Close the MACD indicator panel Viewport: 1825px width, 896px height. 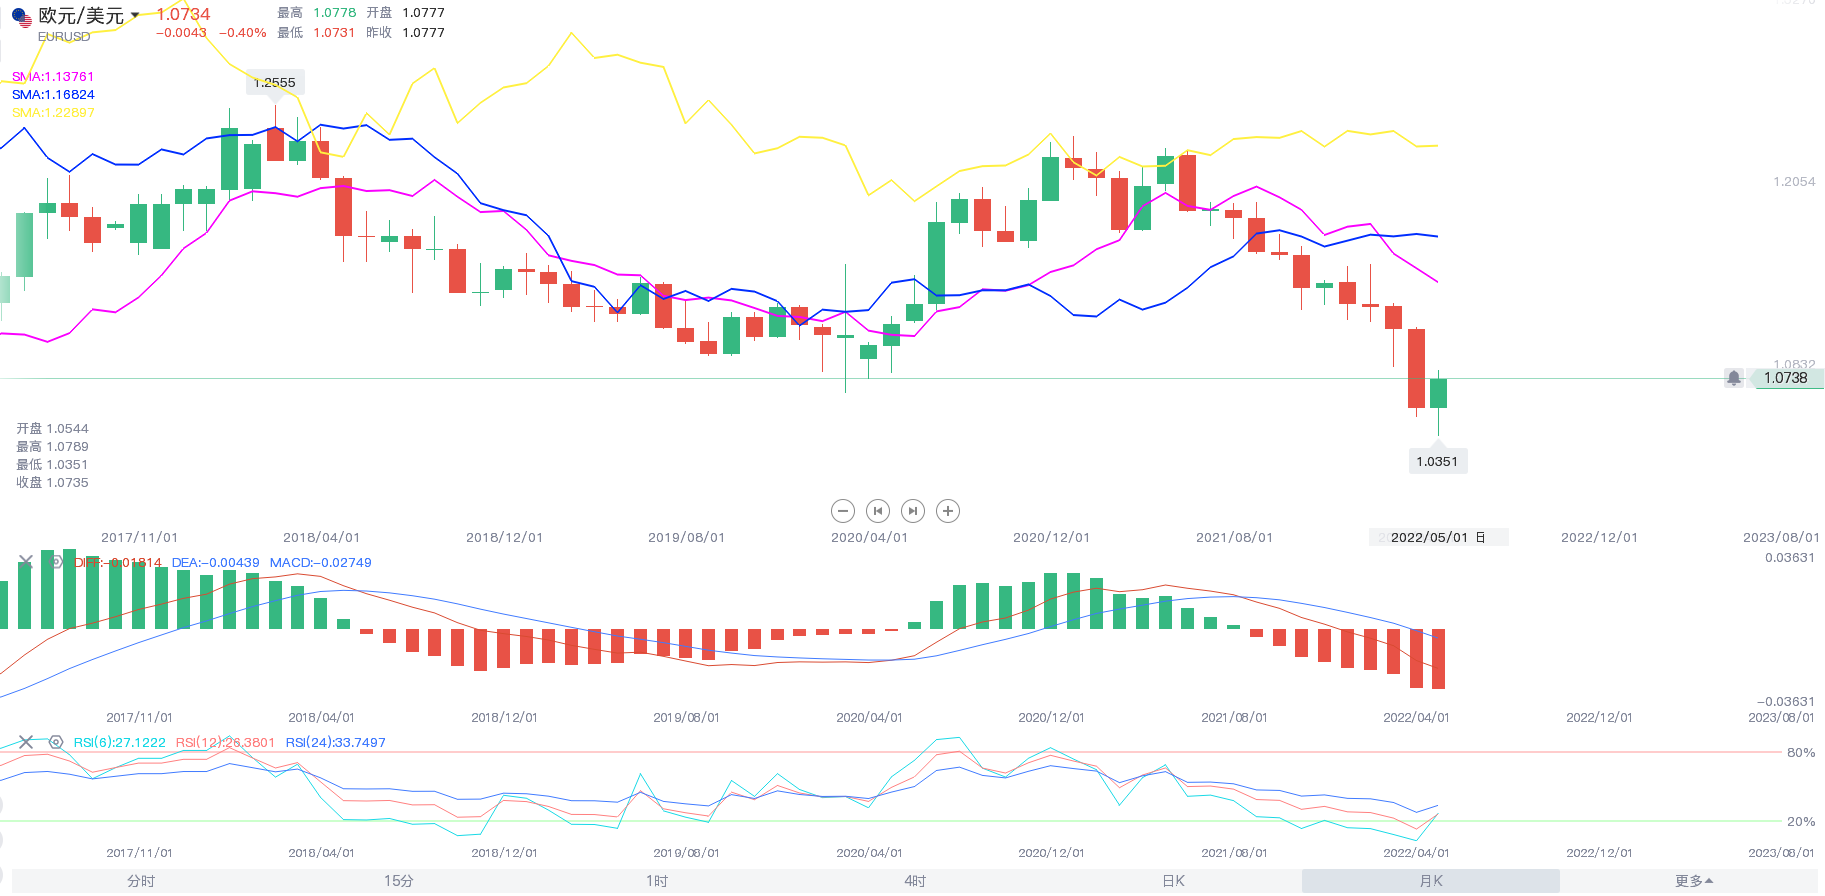click(x=26, y=562)
